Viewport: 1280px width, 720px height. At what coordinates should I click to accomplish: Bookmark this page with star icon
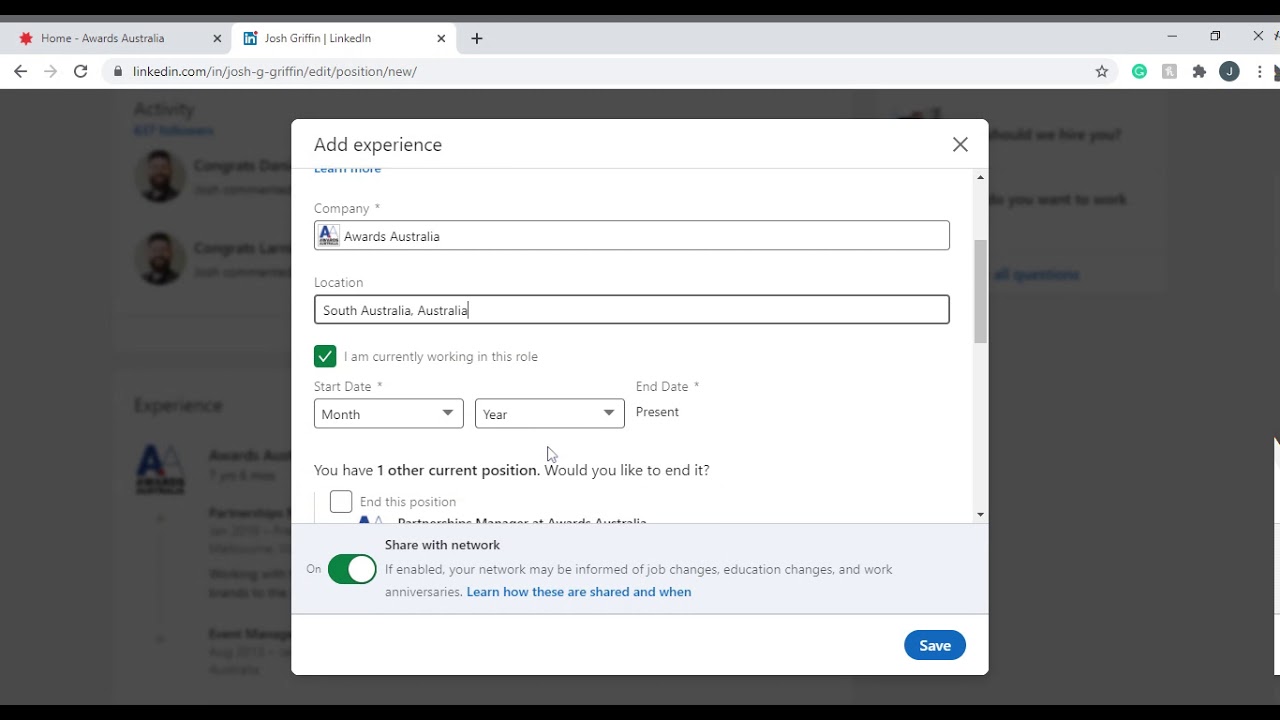coord(1102,71)
